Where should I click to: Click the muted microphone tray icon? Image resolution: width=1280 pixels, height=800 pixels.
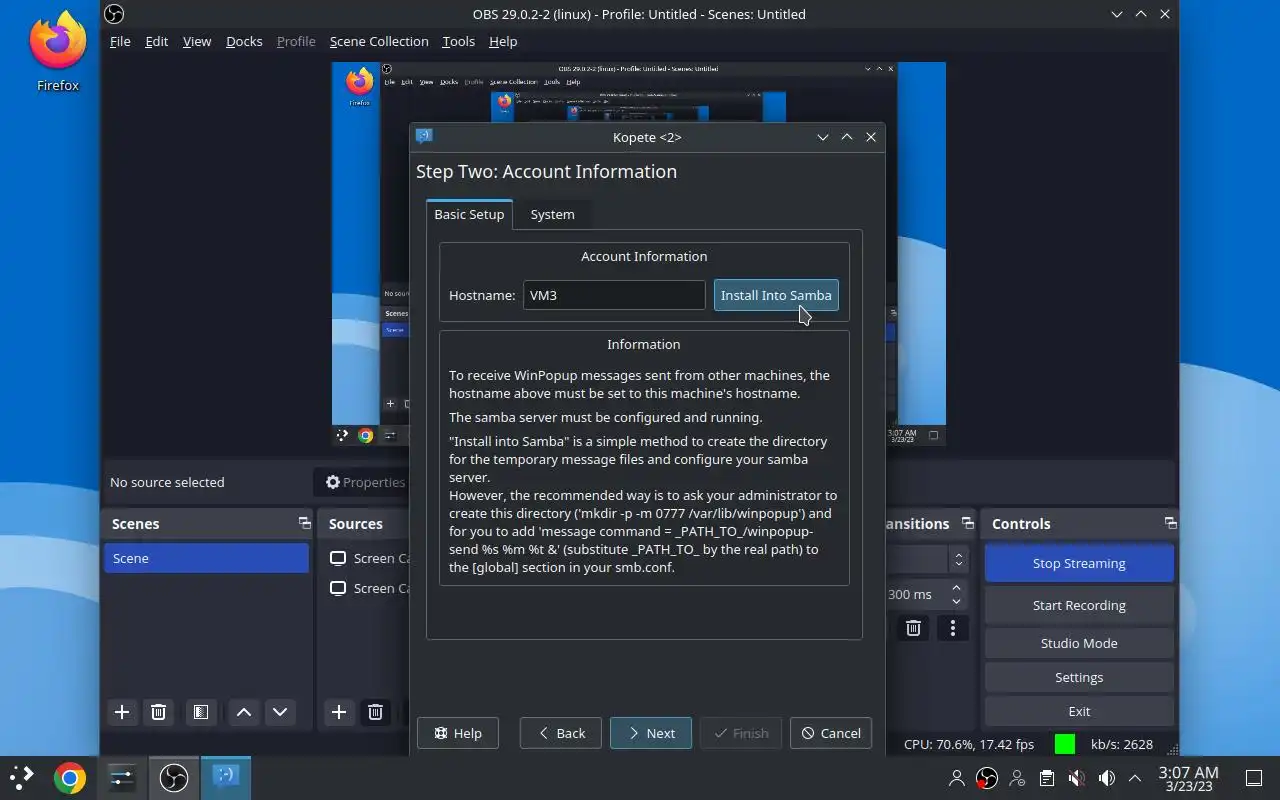(1076, 778)
